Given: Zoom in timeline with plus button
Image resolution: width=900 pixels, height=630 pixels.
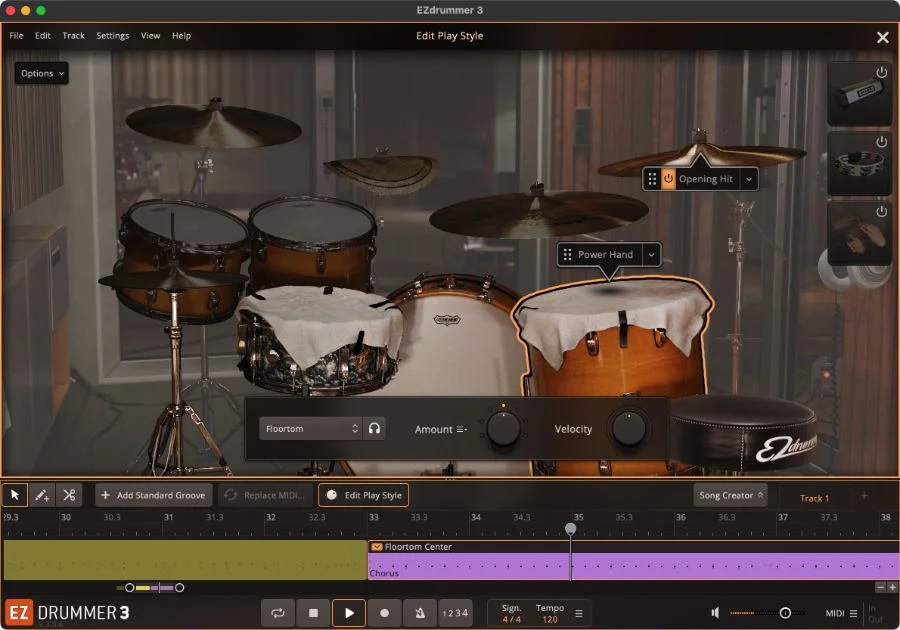Looking at the screenshot, I should click(892, 588).
